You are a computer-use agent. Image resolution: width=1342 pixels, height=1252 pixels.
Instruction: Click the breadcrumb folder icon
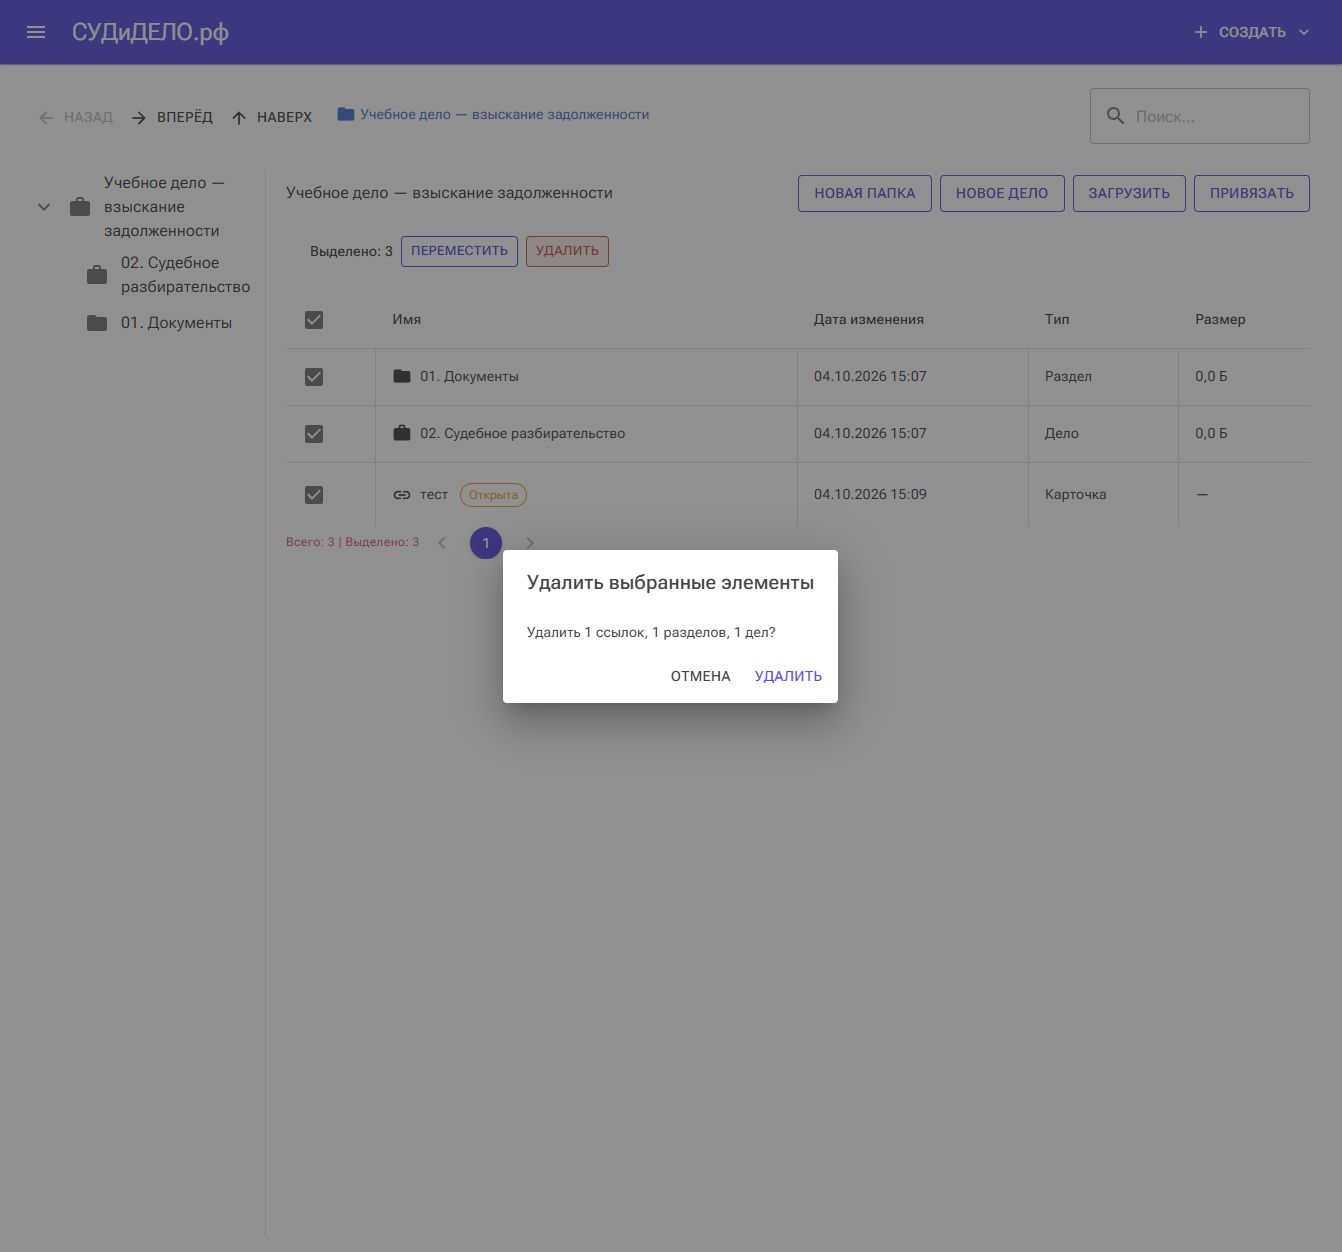(x=346, y=114)
